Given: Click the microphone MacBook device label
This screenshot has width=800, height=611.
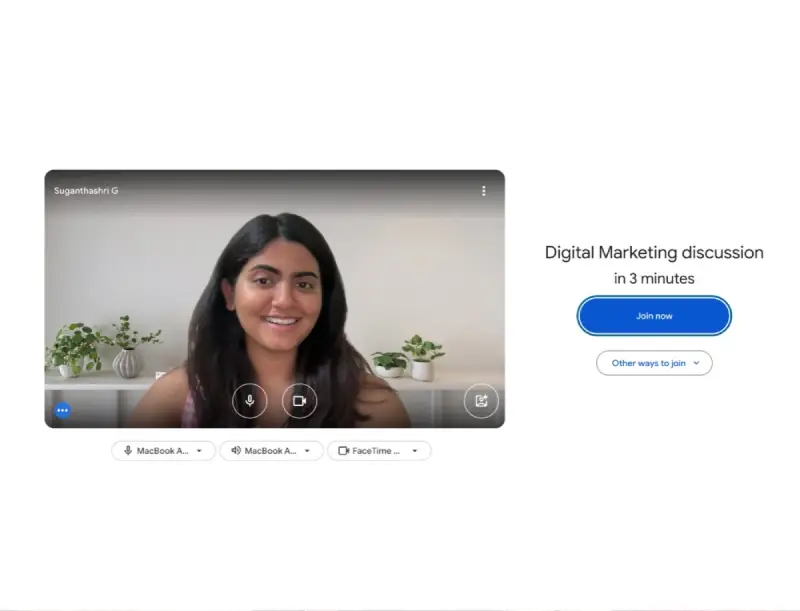Looking at the screenshot, I should tap(162, 451).
